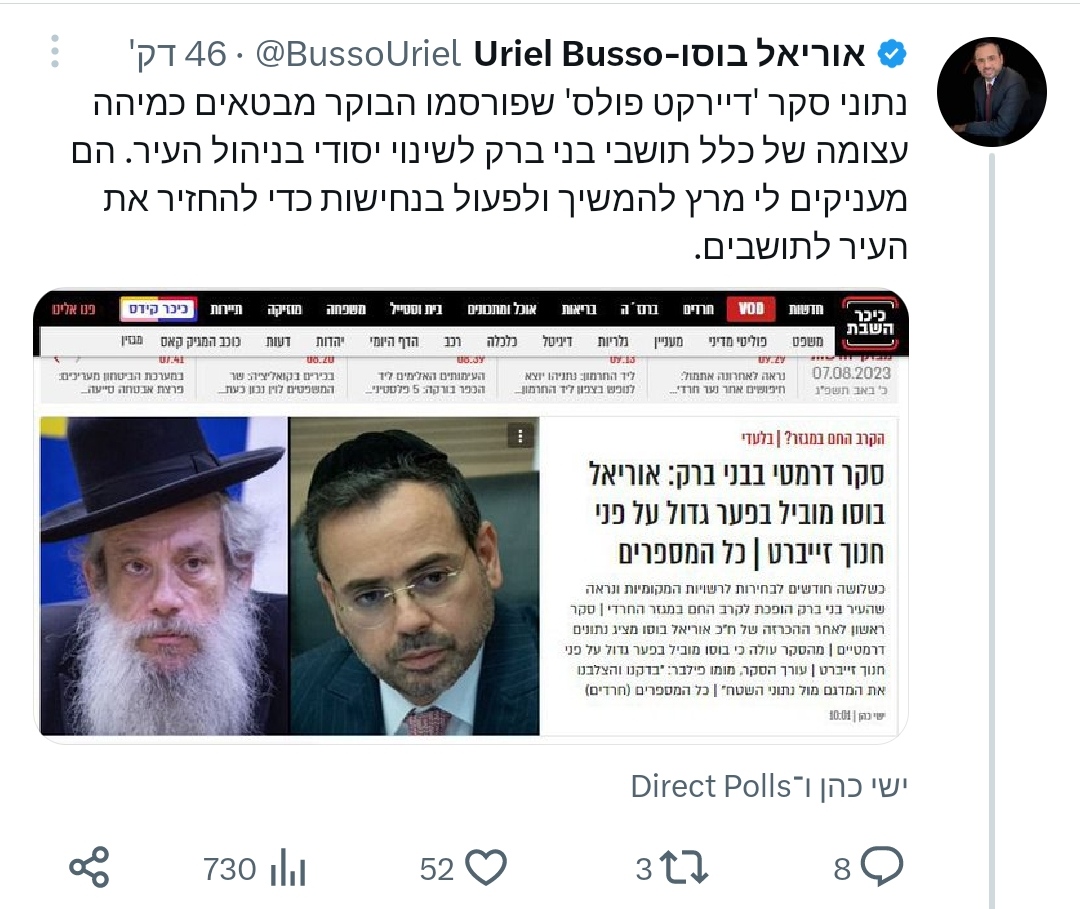Click the blue verified badge
Viewport: 1080px width, 909px height.
tap(892, 54)
